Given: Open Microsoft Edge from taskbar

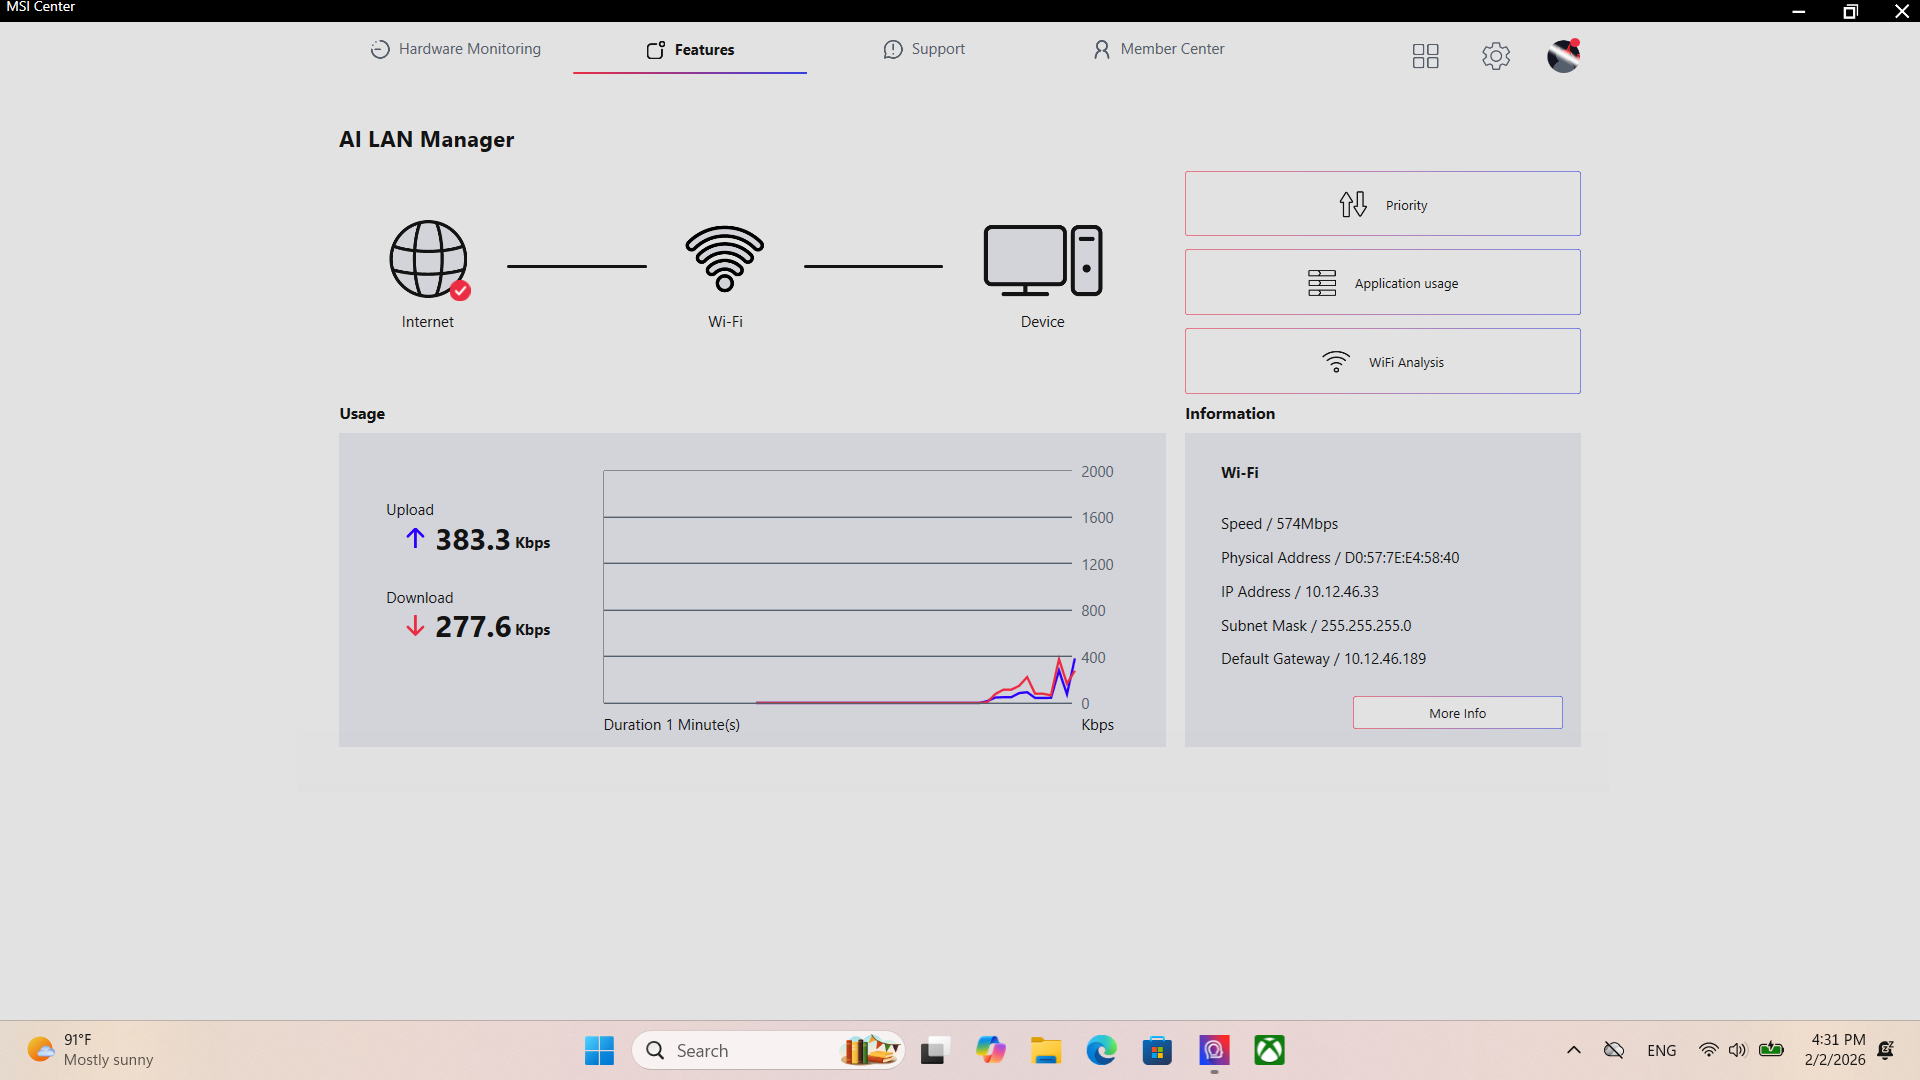Looking at the screenshot, I should click(1101, 1050).
